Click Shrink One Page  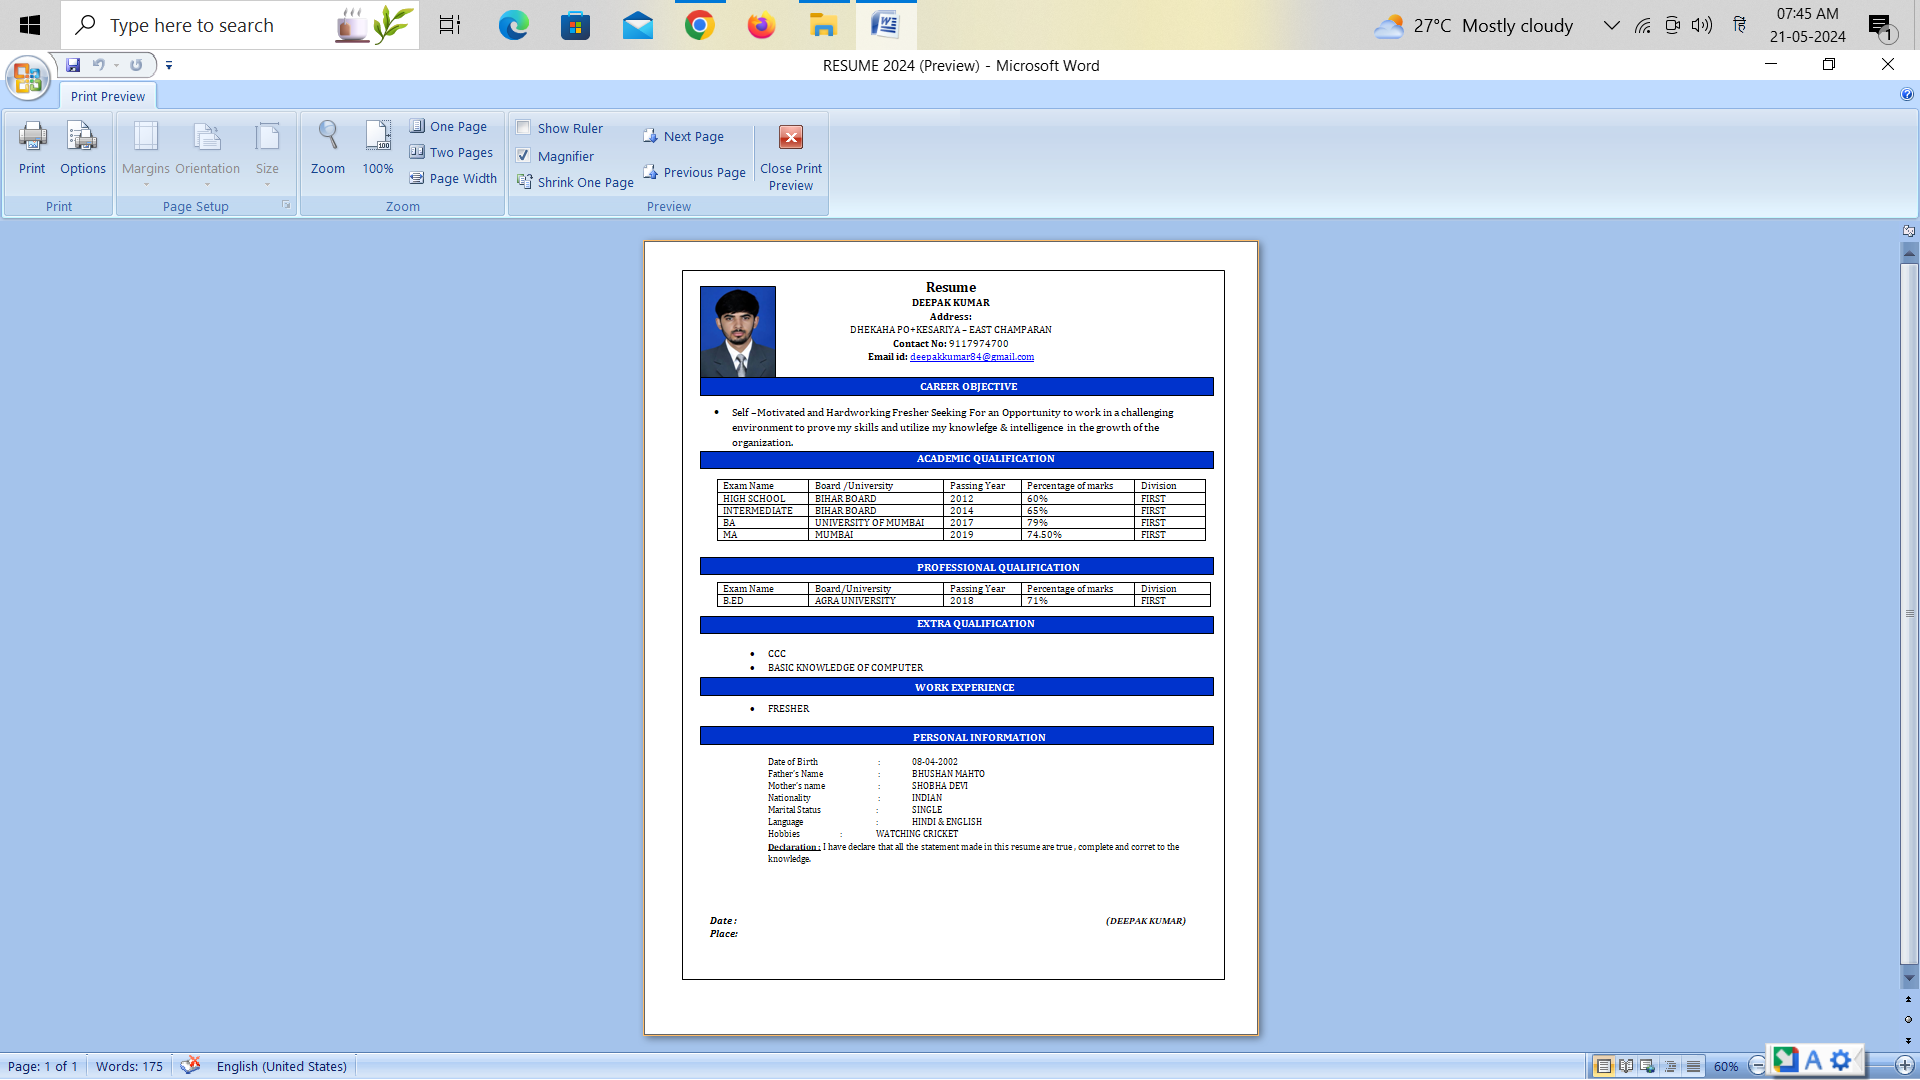[x=575, y=182]
